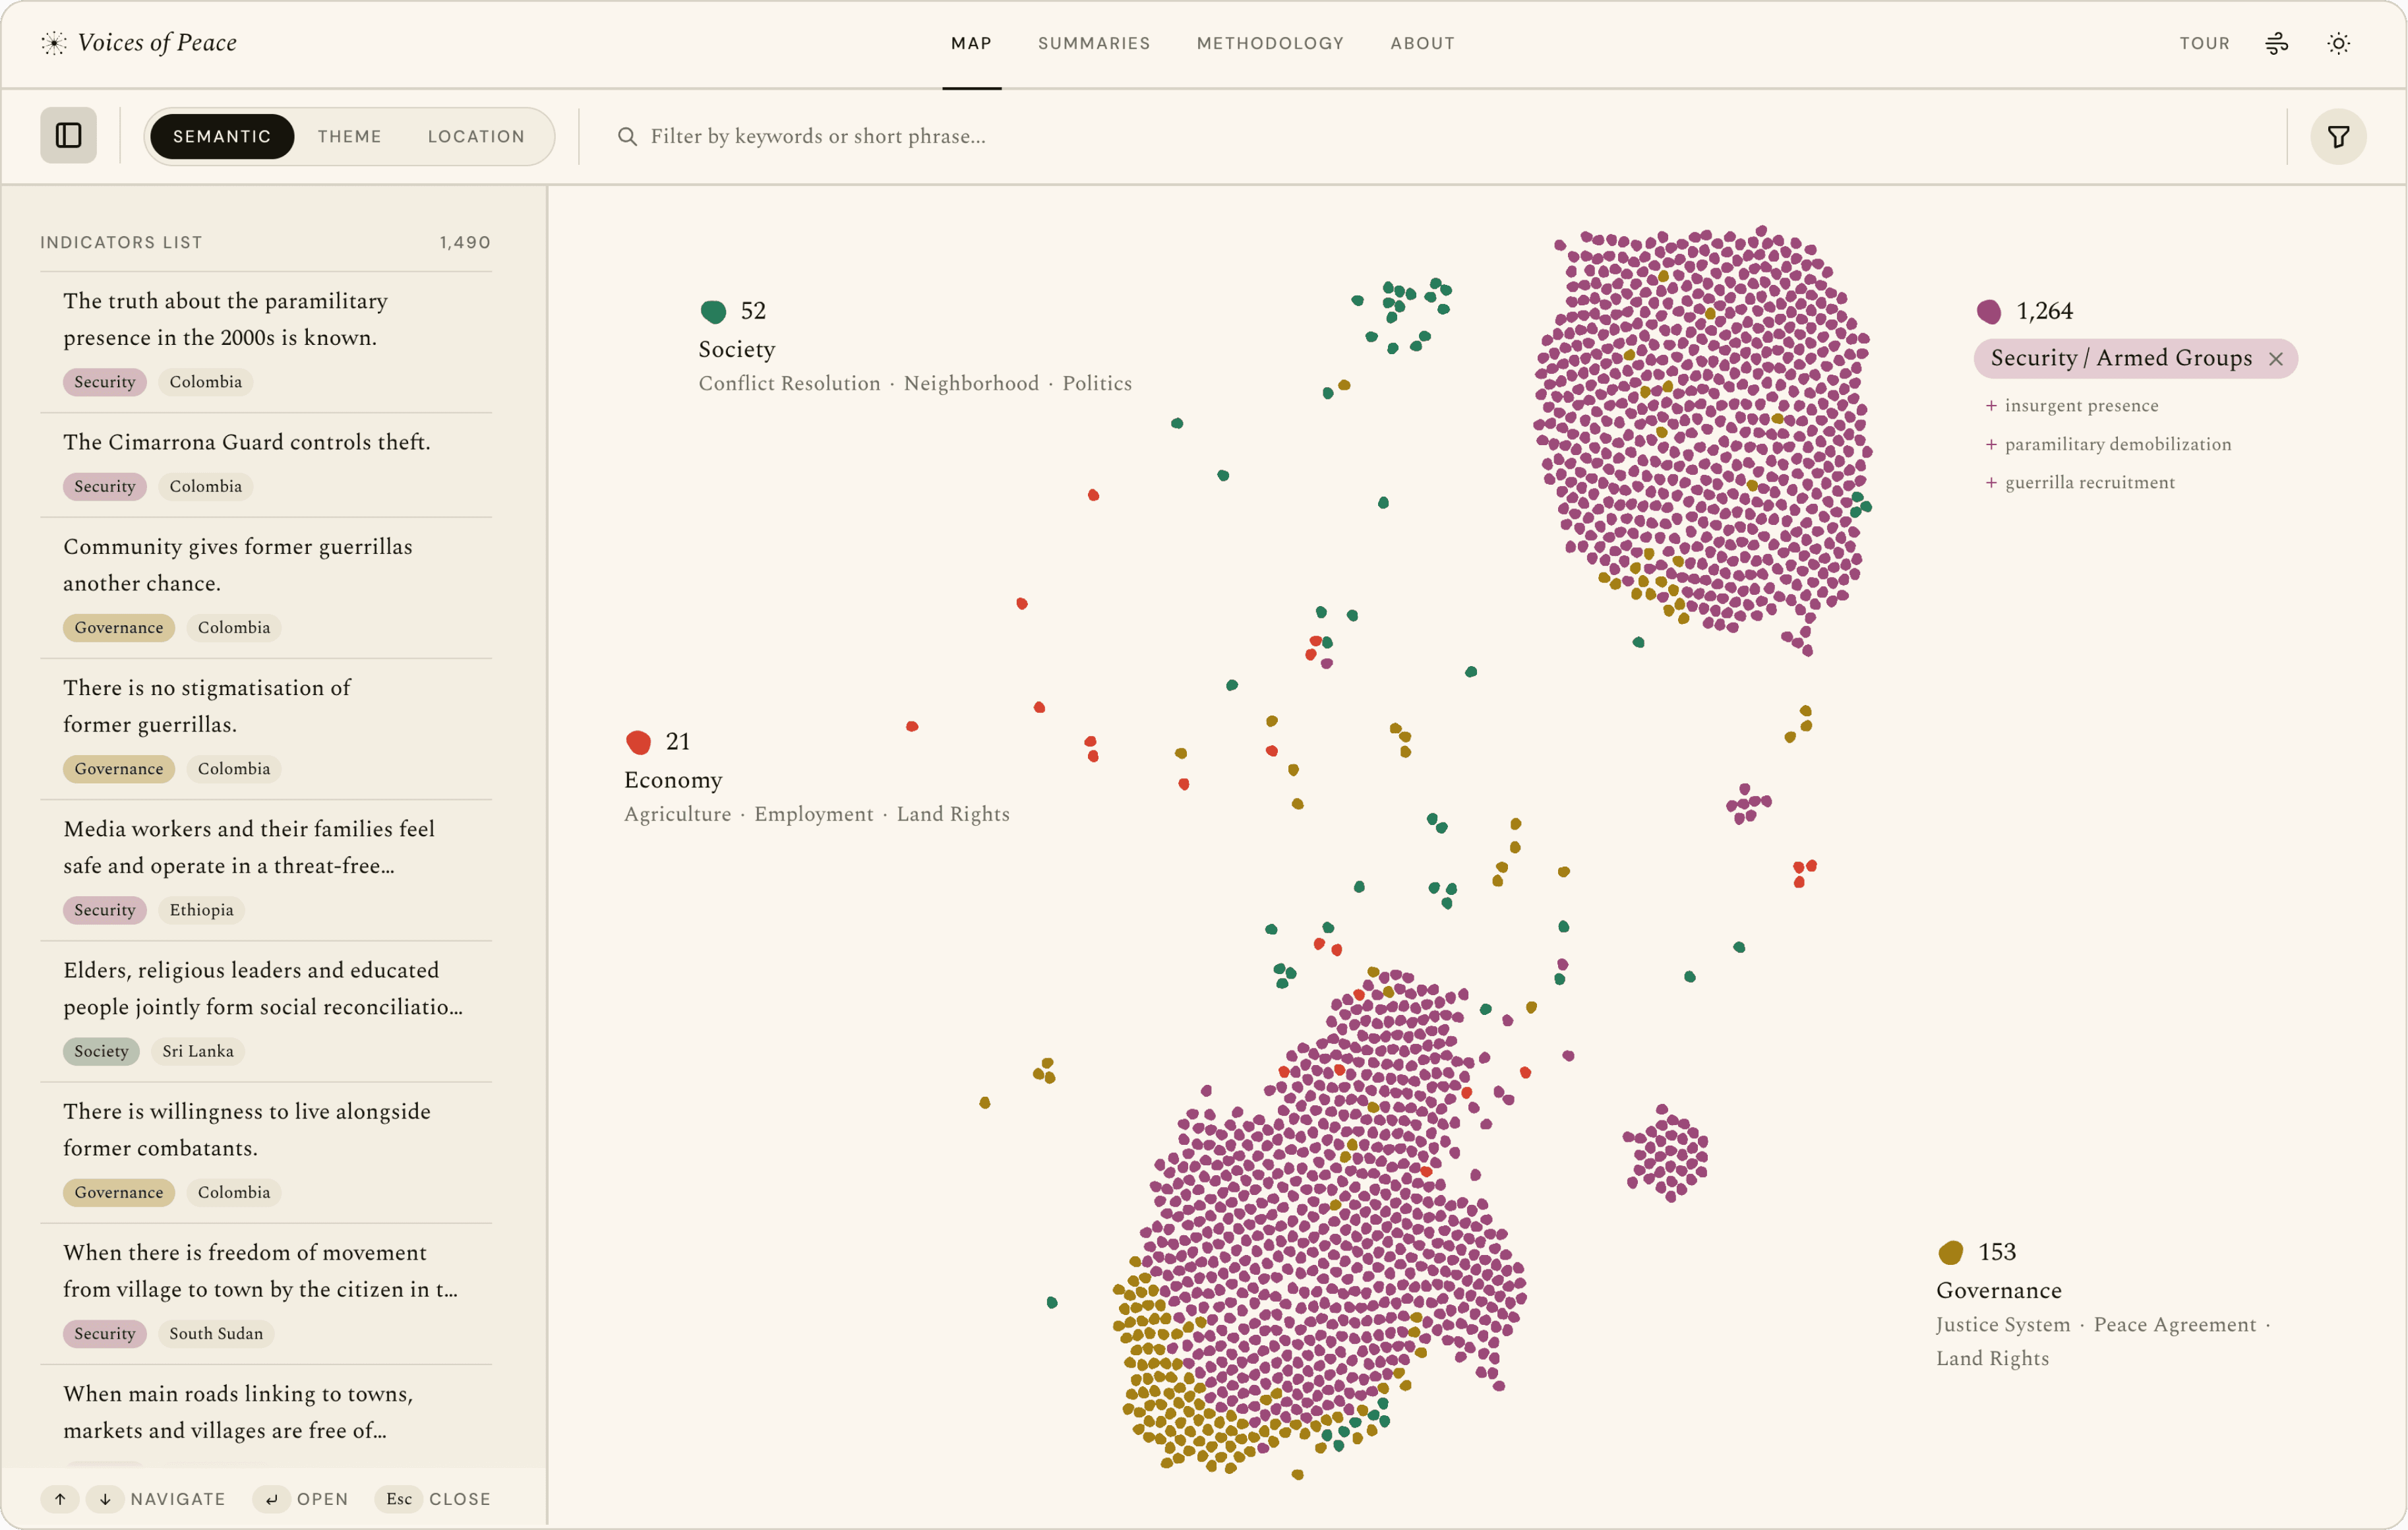2408x1530 pixels.
Task: Expand paramilitary demobilization subtopic
Action: pyautogui.click(x=2108, y=444)
